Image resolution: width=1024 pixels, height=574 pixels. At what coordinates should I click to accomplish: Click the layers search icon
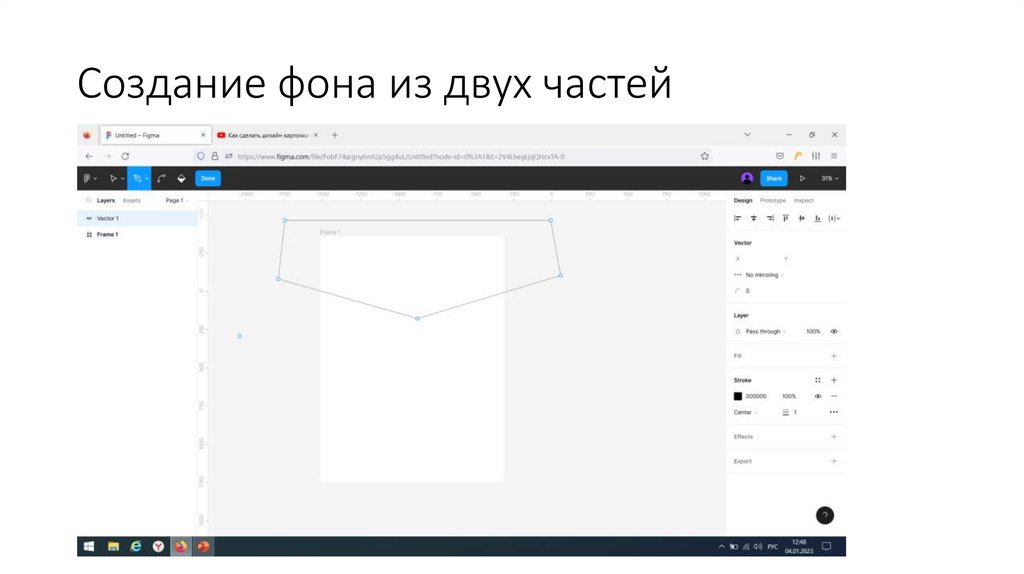pos(89,200)
